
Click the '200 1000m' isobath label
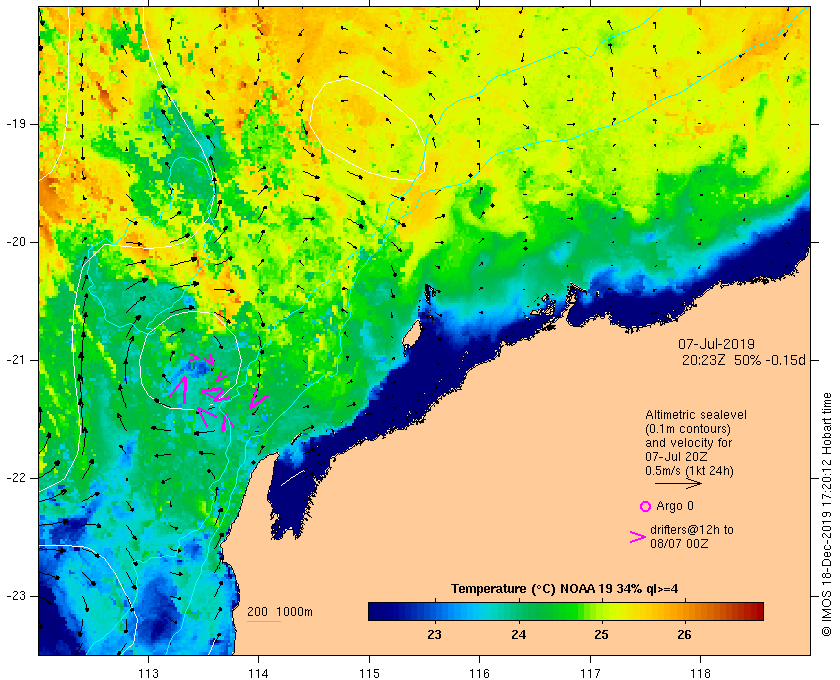(x=280, y=612)
